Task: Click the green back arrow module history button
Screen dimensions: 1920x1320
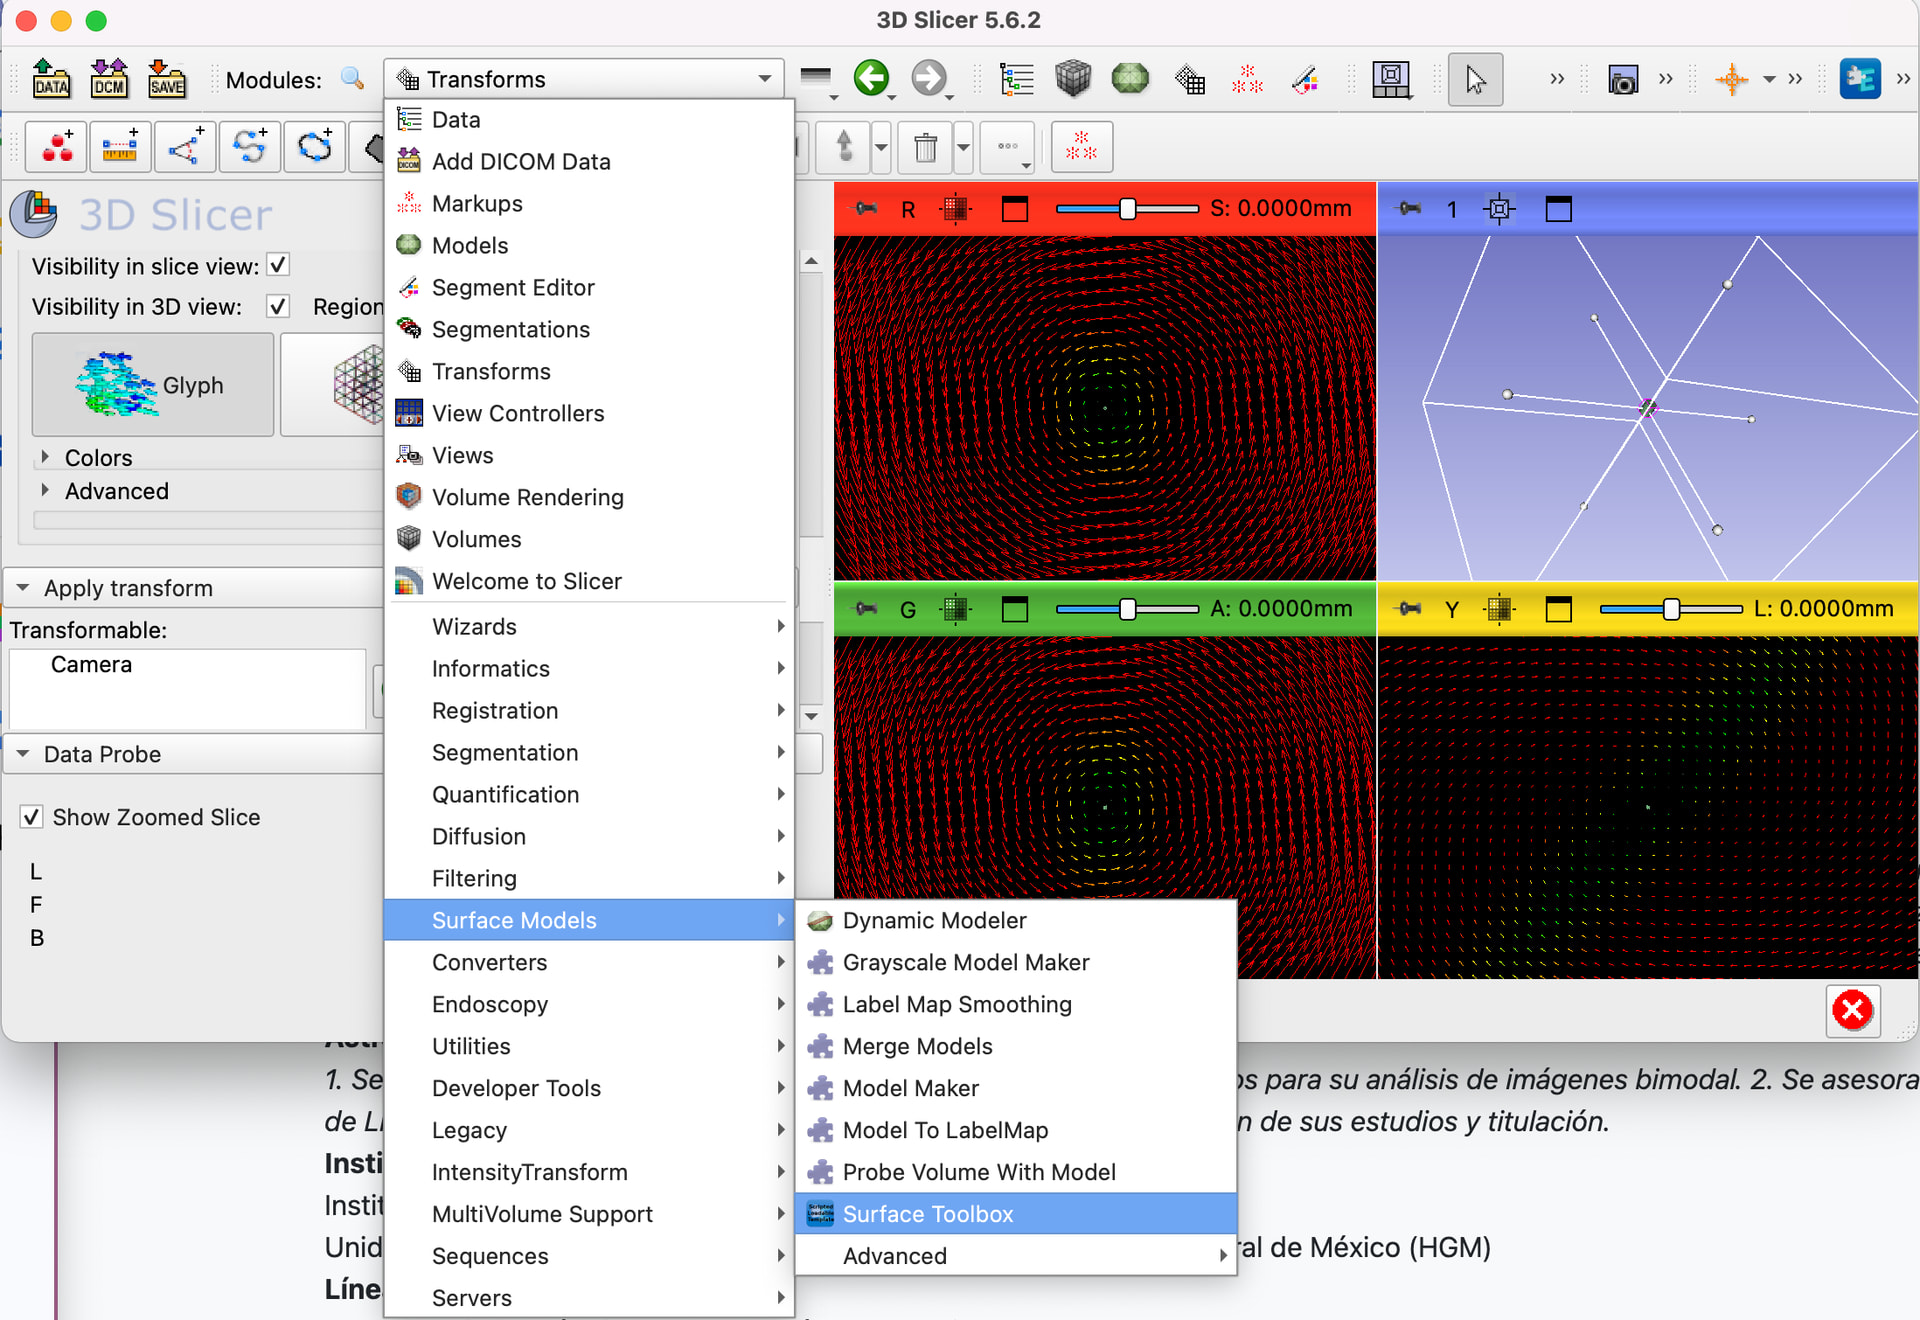Action: click(x=871, y=78)
